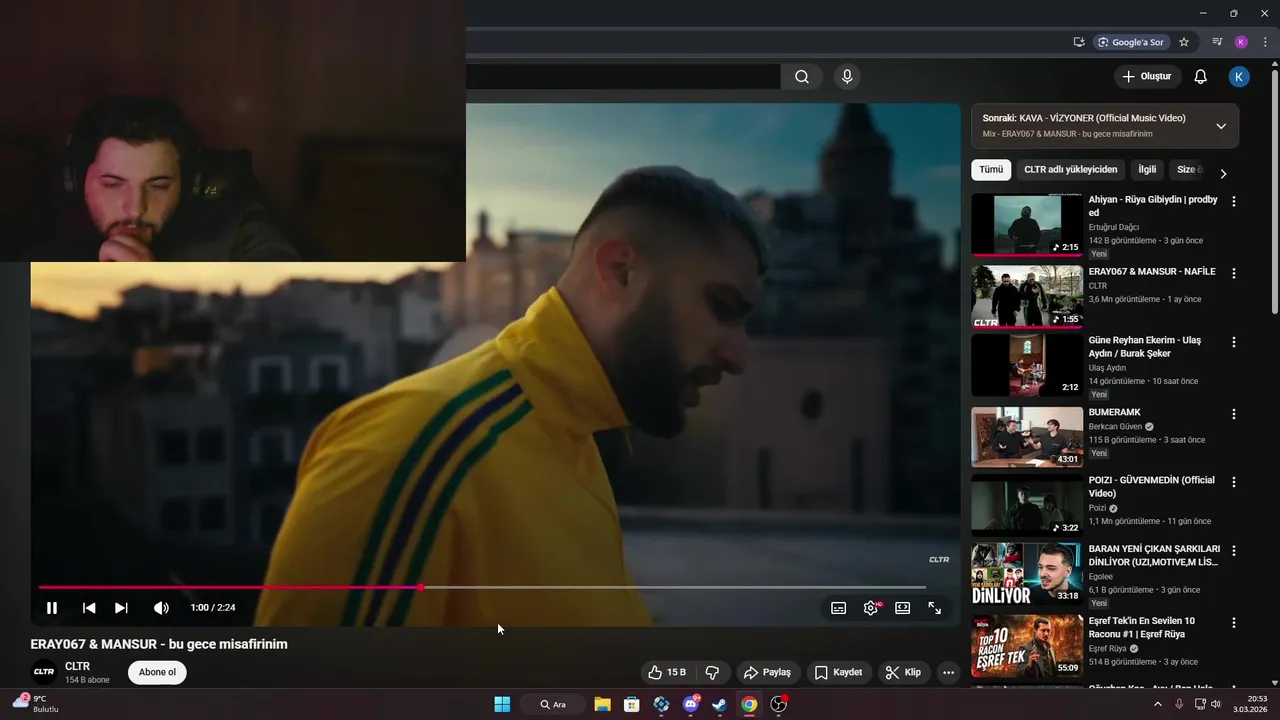Open options for the BUMERAMK video
This screenshot has height=720, width=1280.
1234,414
